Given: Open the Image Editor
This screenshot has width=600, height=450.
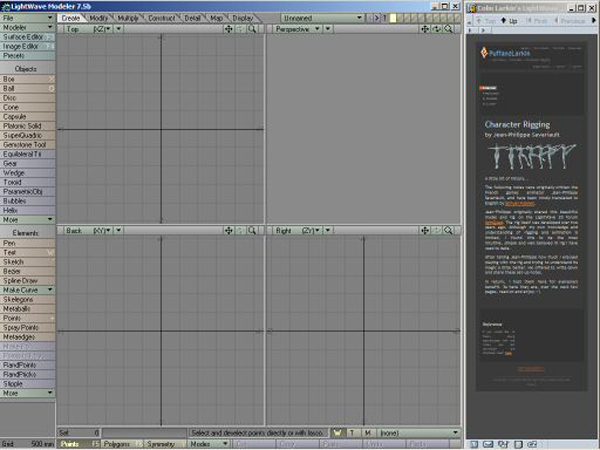Looking at the screenshot, I should (28, 46).
